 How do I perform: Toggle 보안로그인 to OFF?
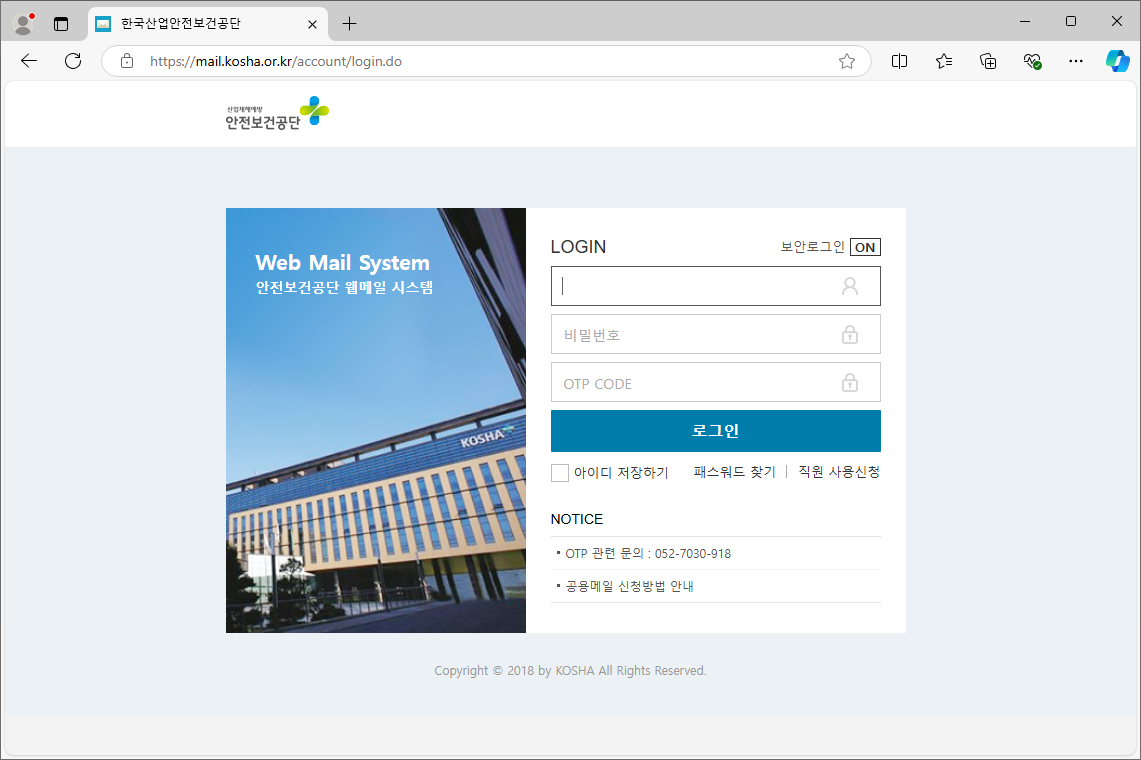pyautogui.click(x=864, y=247)
